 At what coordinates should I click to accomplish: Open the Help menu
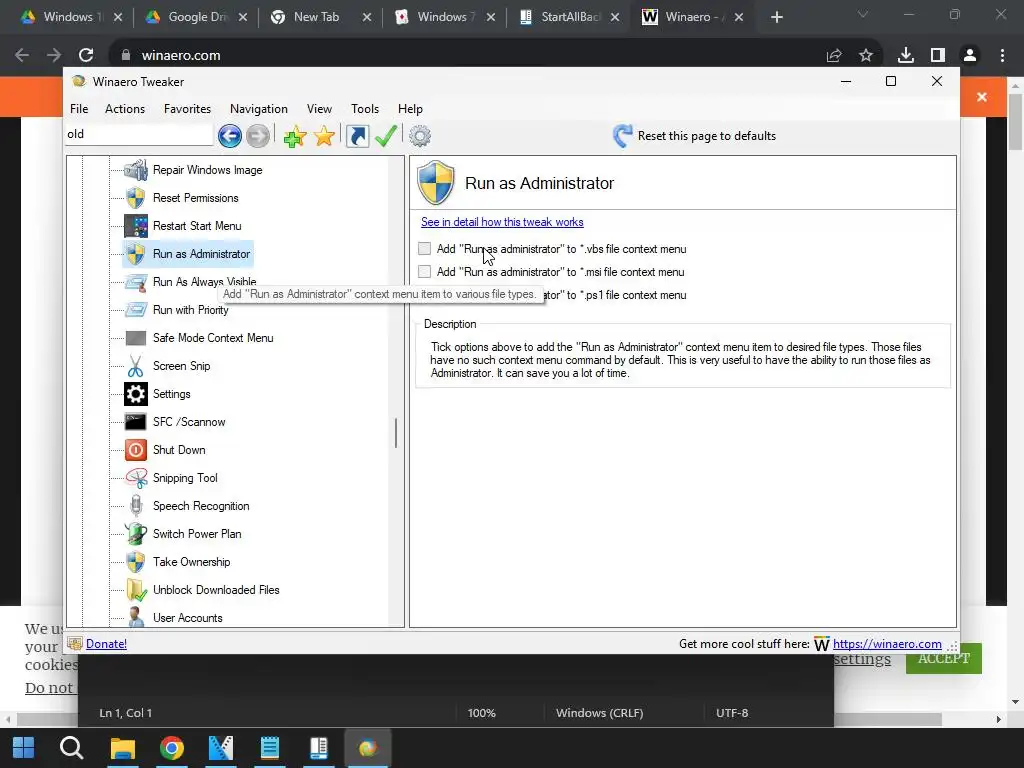(x=410, y=109)
